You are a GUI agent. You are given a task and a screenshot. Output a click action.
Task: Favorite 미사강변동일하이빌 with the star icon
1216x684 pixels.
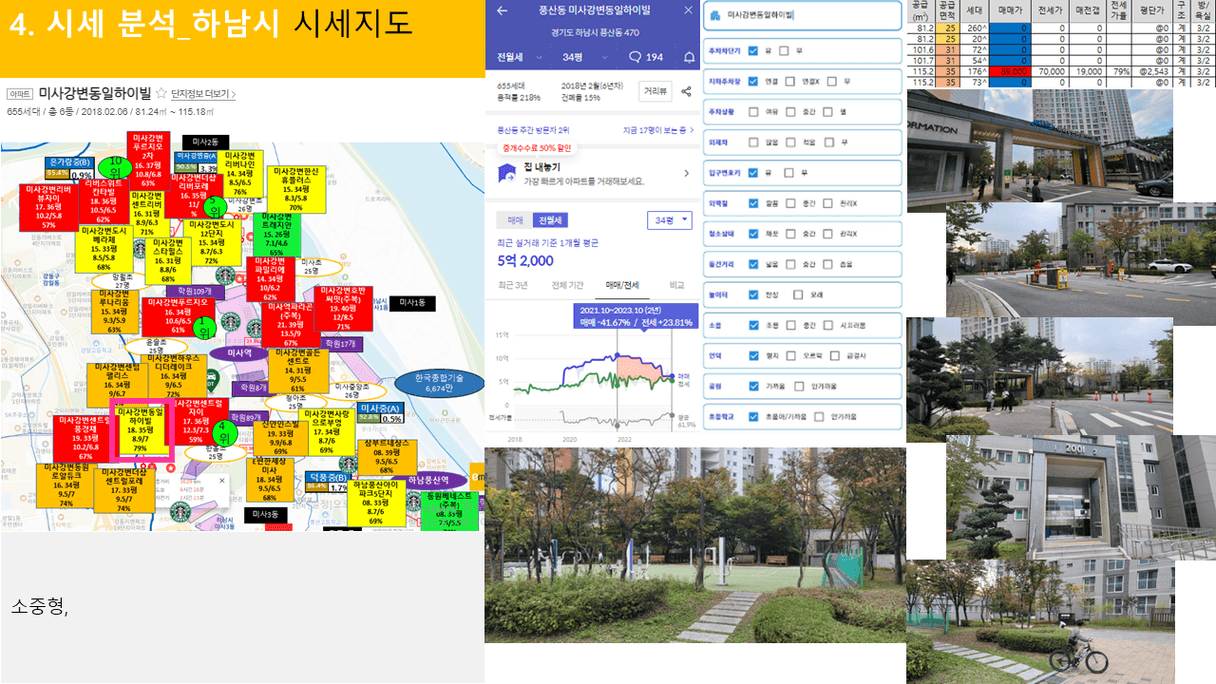click(x=160, y=93)
